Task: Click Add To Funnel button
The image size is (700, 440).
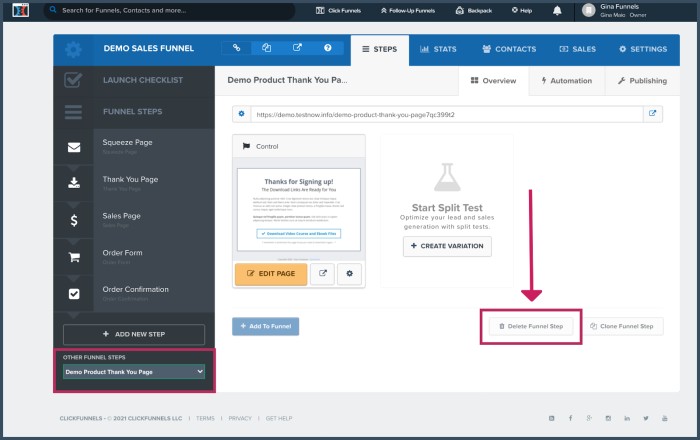Action: coord(266,326)
